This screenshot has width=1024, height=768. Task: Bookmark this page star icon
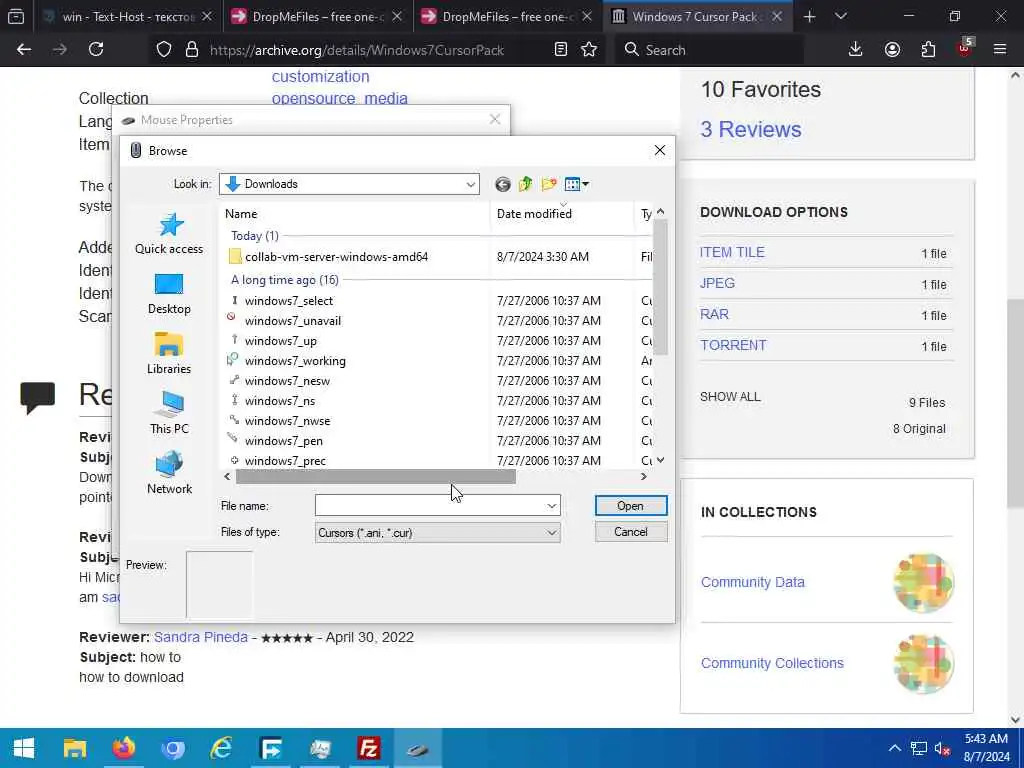tap(589, 50)
